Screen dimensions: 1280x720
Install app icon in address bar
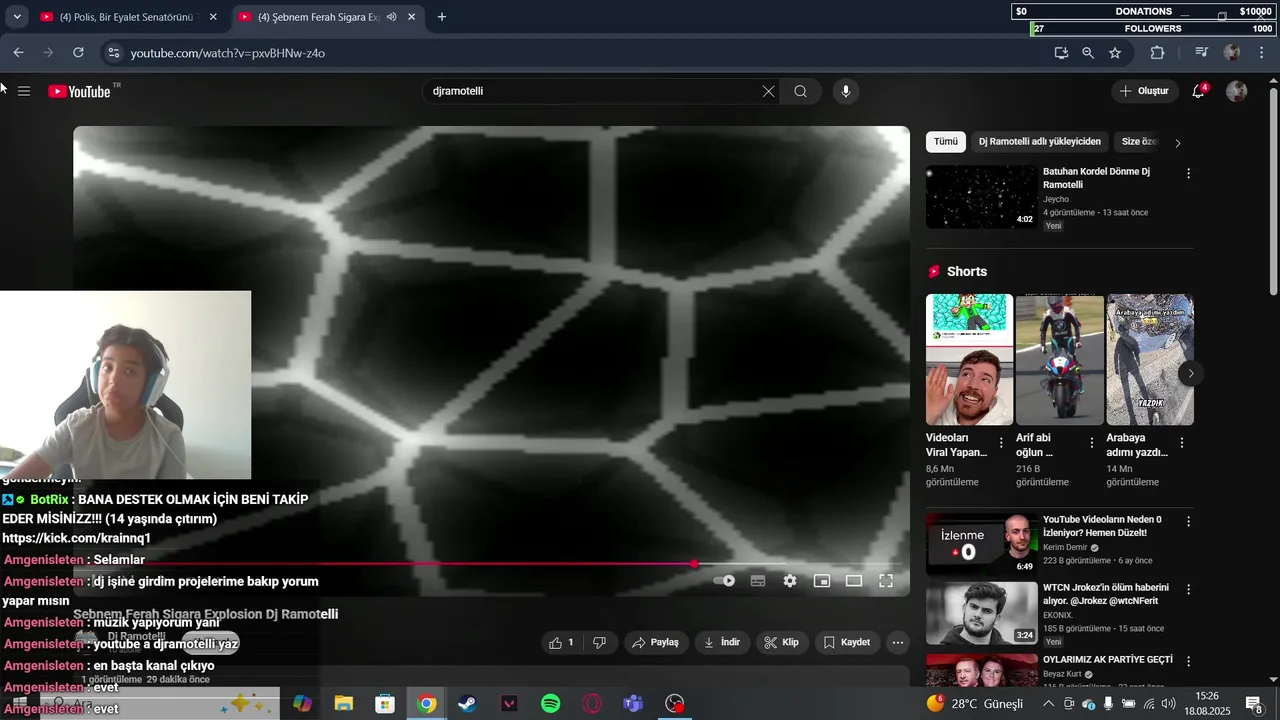pyautogui.click(x=1061, y=53)
